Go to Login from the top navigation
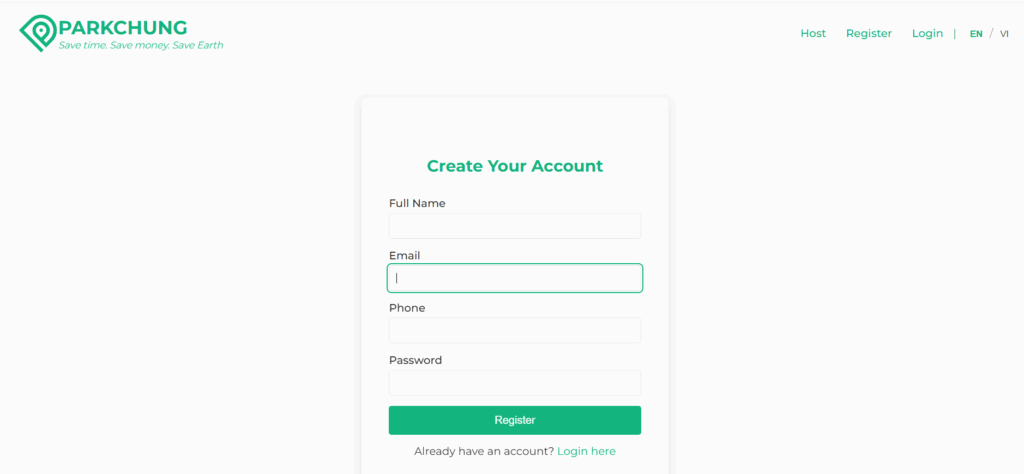1024x474 pixels. coord(927,33)
